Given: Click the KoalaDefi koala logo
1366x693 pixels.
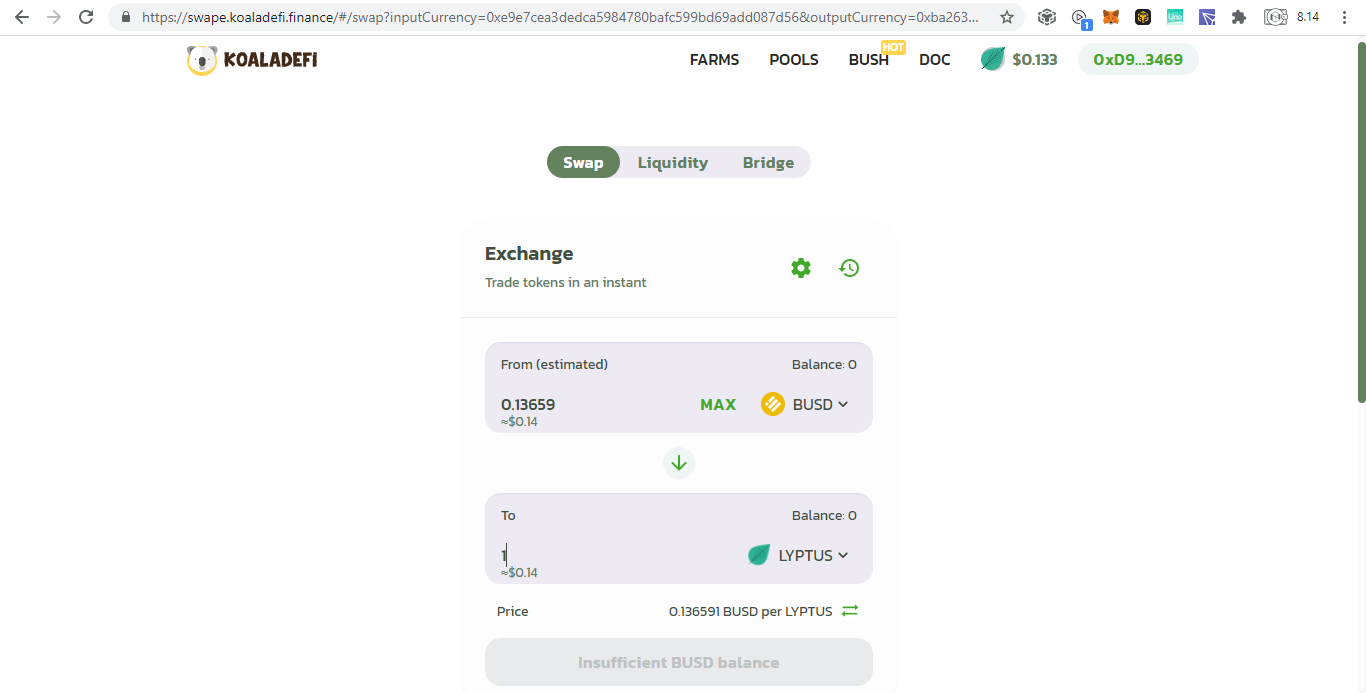Looking at the screenshot, I should coord(202,60).
